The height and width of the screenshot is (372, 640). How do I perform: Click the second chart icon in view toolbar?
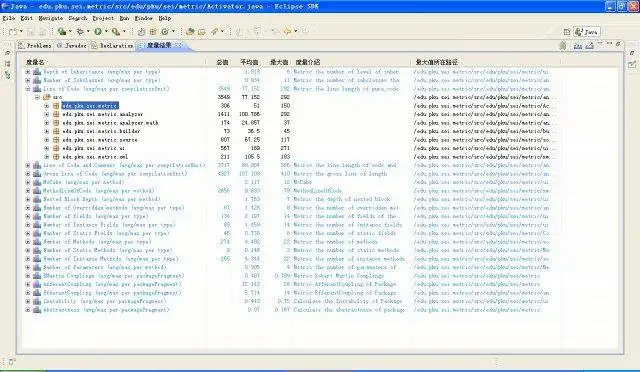click(x=590, y=46)
